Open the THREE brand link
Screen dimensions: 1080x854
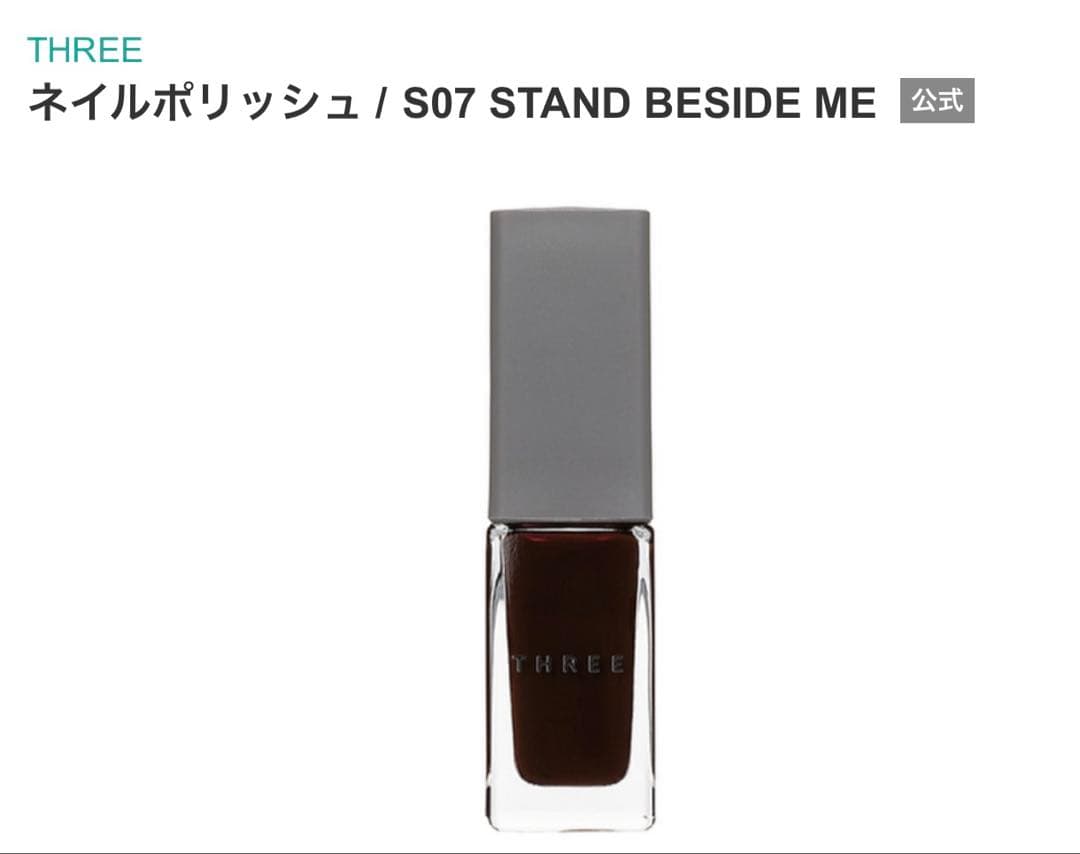pos(85,50)
